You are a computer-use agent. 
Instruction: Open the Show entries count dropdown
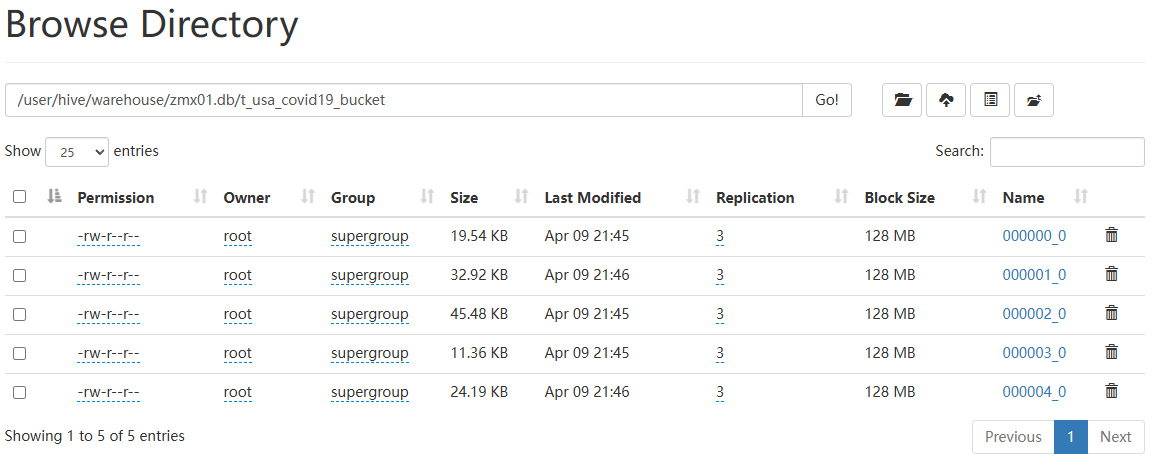77,152
